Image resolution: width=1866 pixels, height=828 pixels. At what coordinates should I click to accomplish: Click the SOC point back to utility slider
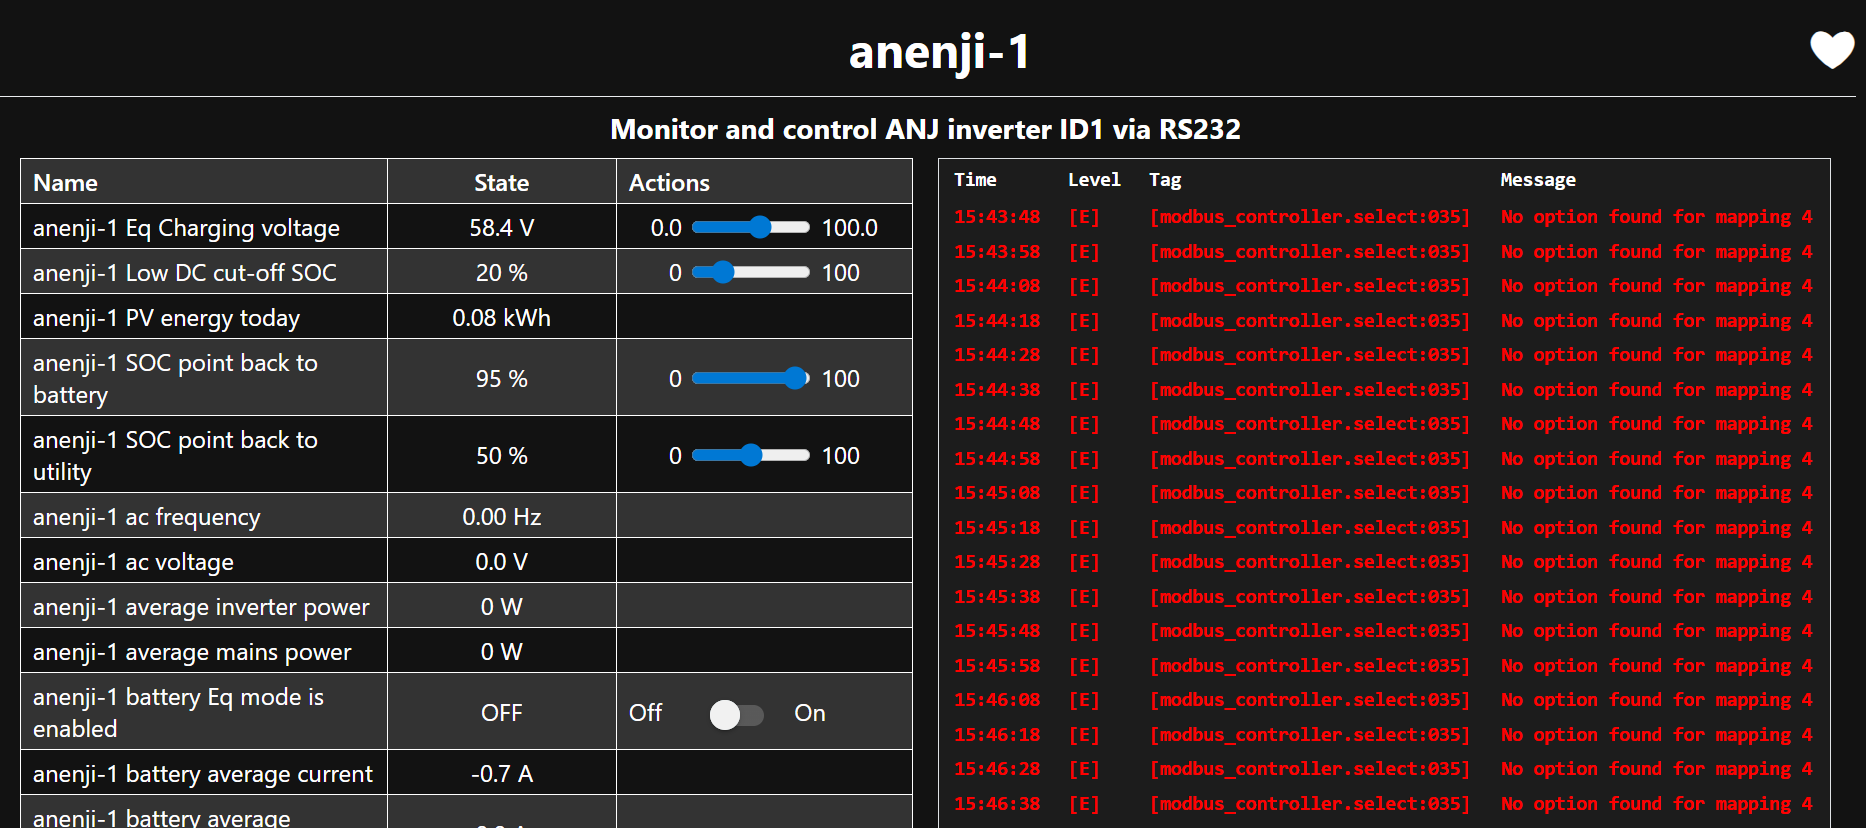[750, 456]
